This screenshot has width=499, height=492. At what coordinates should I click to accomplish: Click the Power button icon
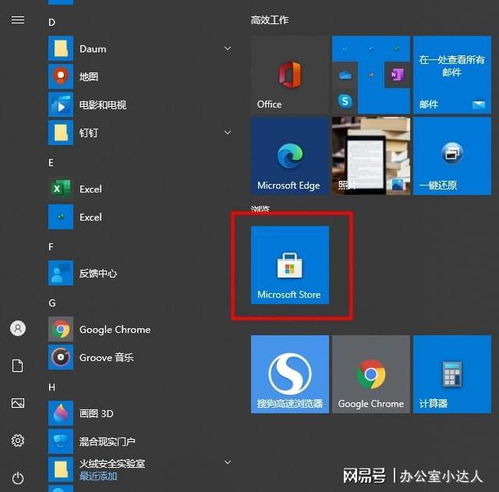pos(18,478)
